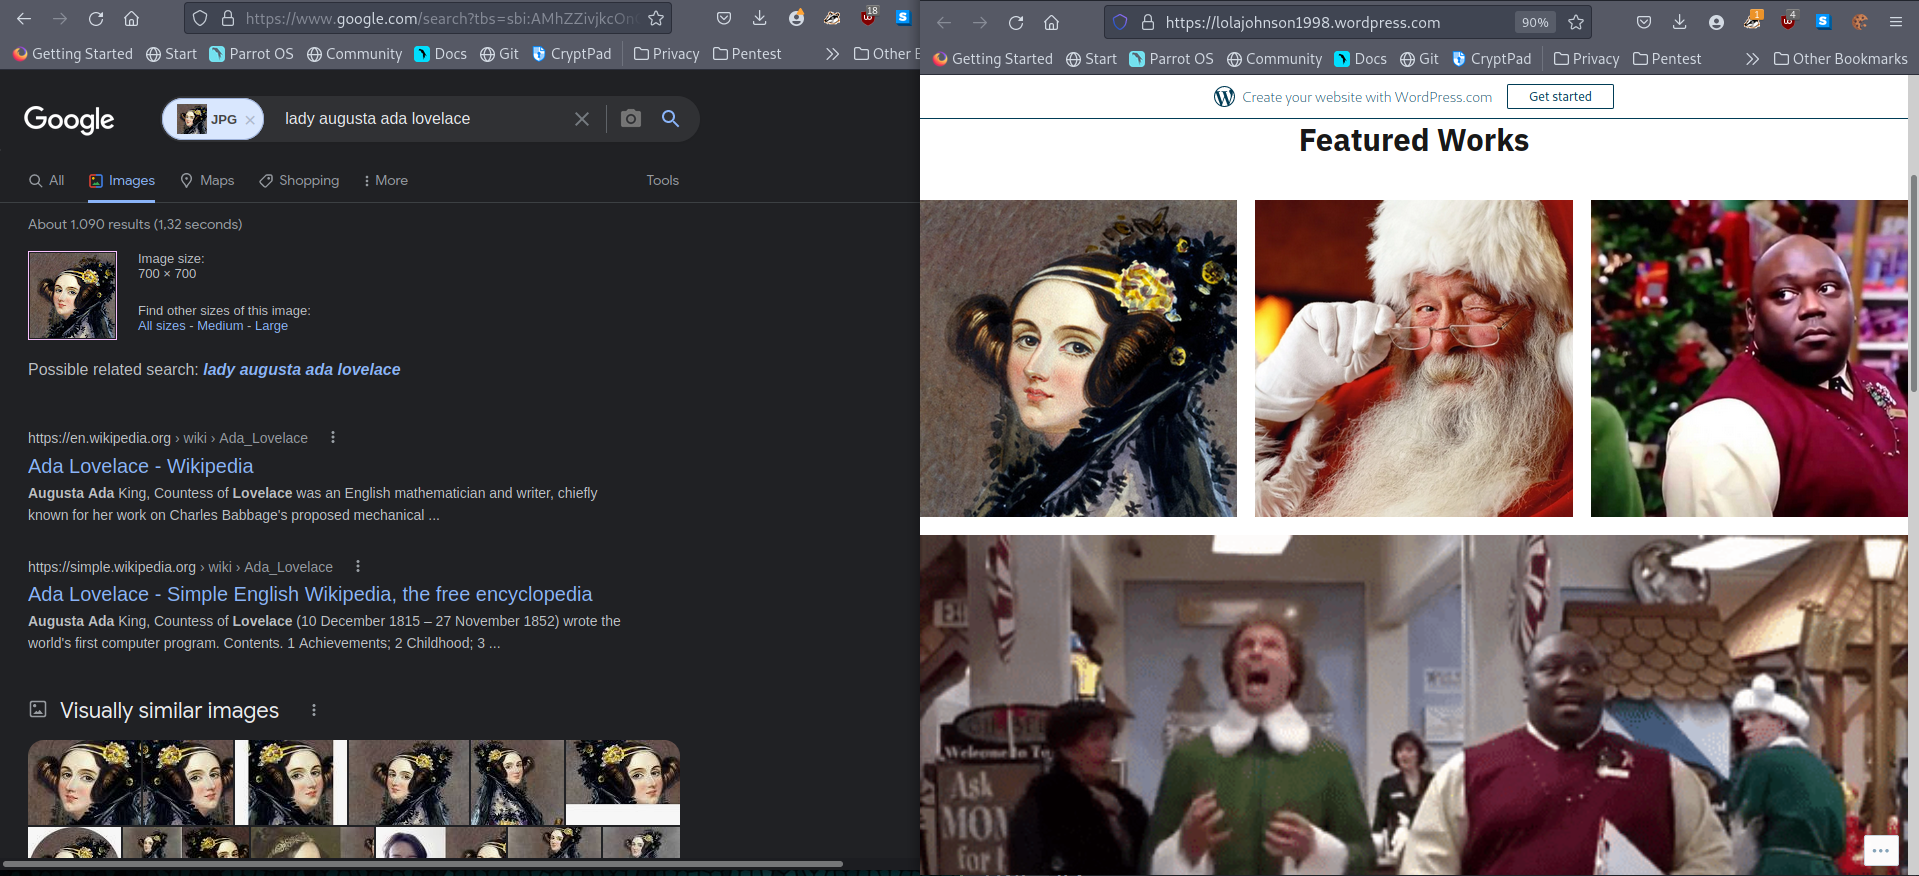Open the More search options dropdown
This screenshot has width=1919, height=876.
pyautogui.click(x=385, y=180)
